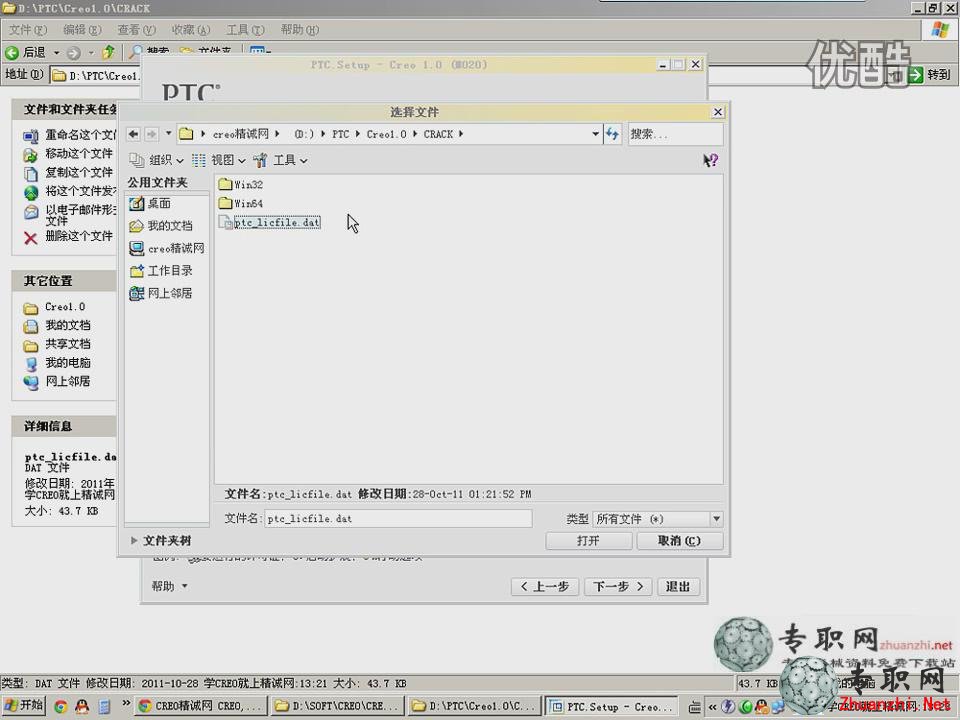Click the 取消 button

pyautogui.click(x=680, y=541)
